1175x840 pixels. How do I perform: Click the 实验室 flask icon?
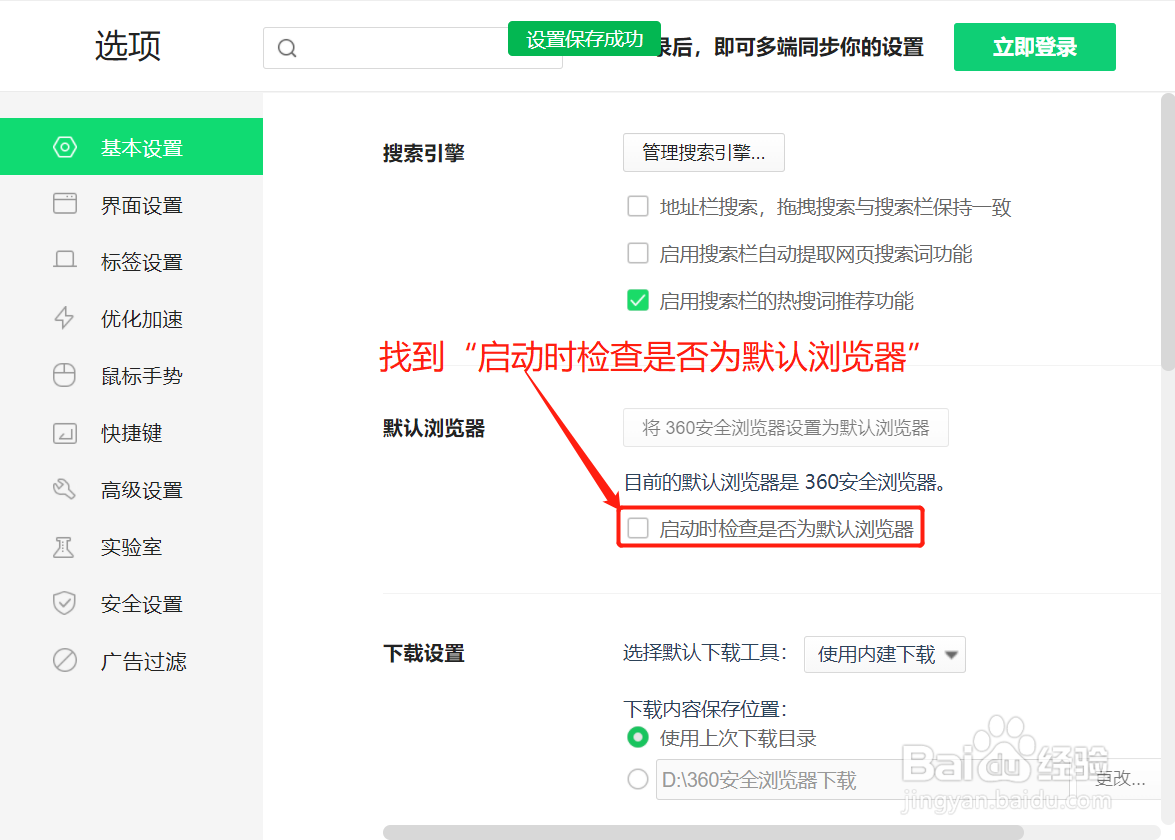point(64,547)
